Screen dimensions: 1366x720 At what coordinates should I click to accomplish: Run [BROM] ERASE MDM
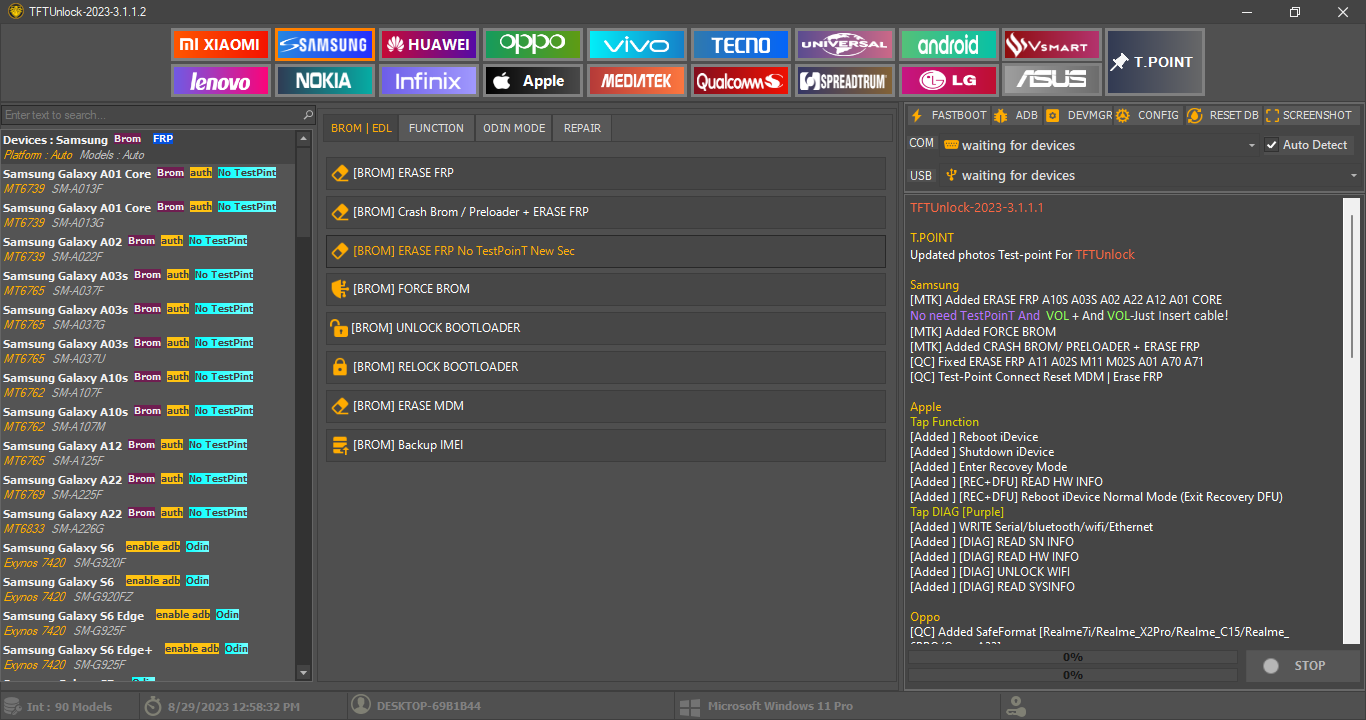[x=606, y=406]
